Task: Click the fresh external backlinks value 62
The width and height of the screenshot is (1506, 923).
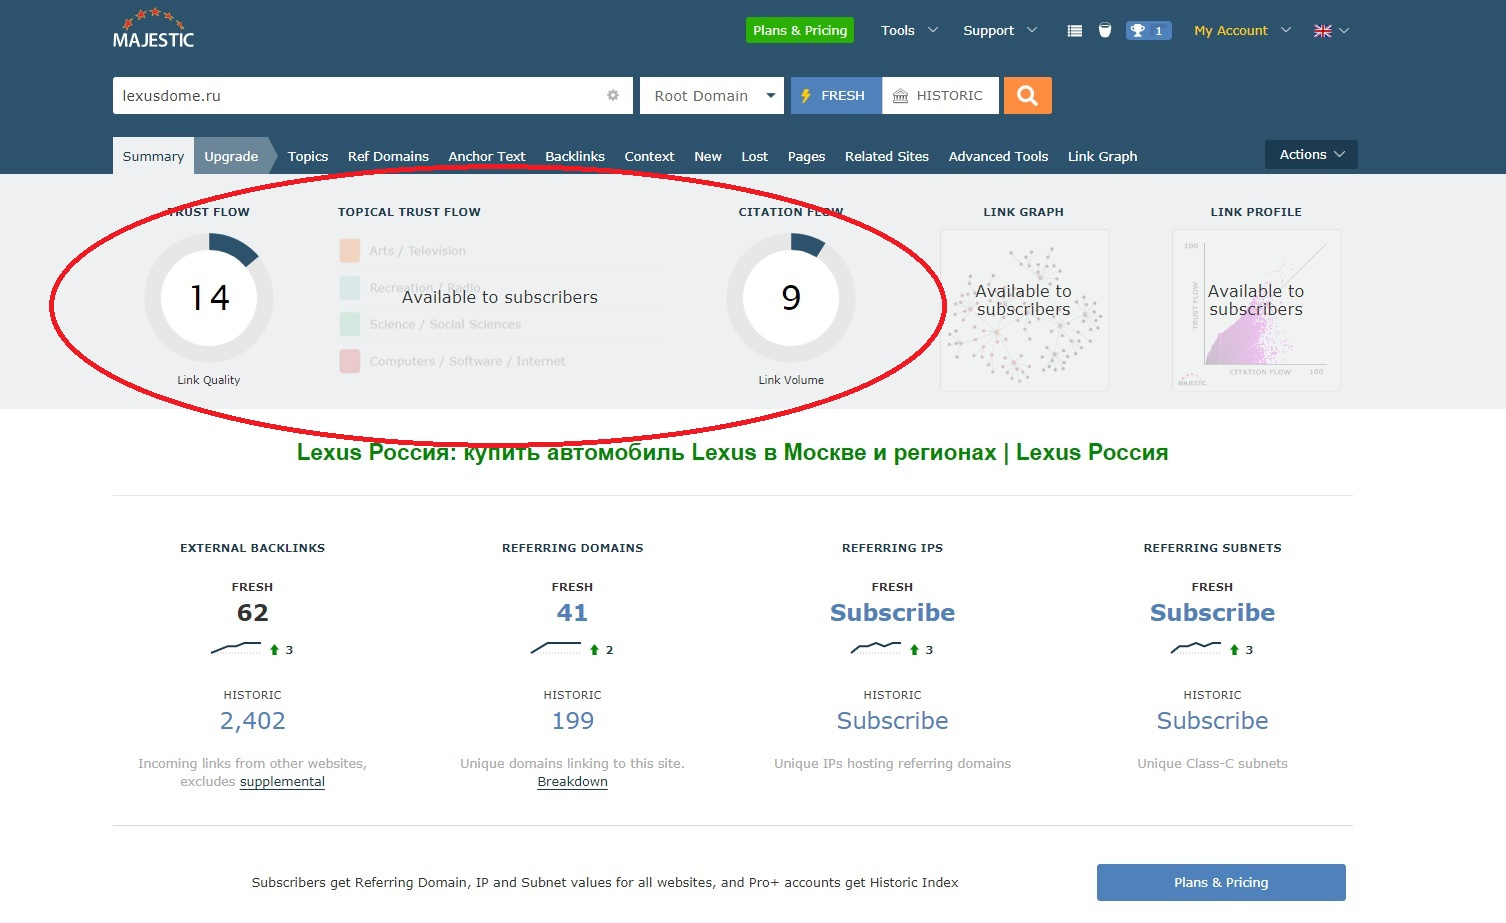Action: coord(252,613)
